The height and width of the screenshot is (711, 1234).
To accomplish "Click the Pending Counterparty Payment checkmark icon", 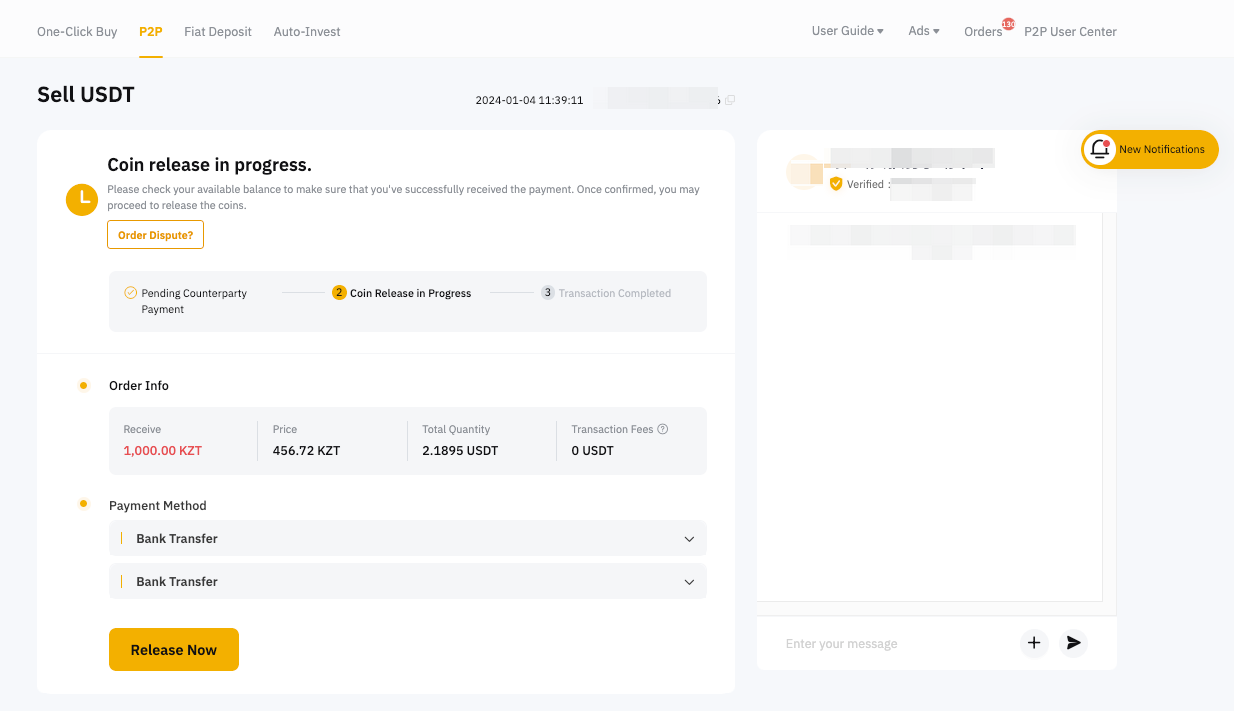I will 130,293.
